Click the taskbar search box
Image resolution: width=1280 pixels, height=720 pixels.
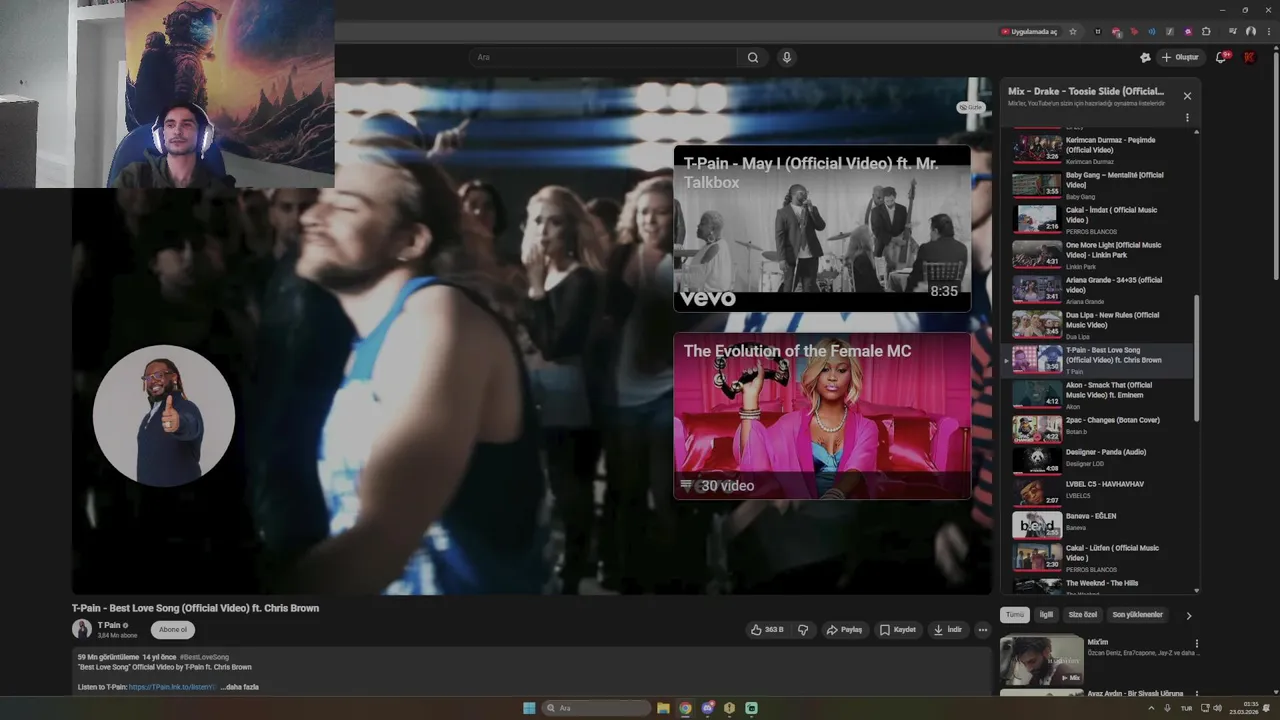(x=597, y=708)
